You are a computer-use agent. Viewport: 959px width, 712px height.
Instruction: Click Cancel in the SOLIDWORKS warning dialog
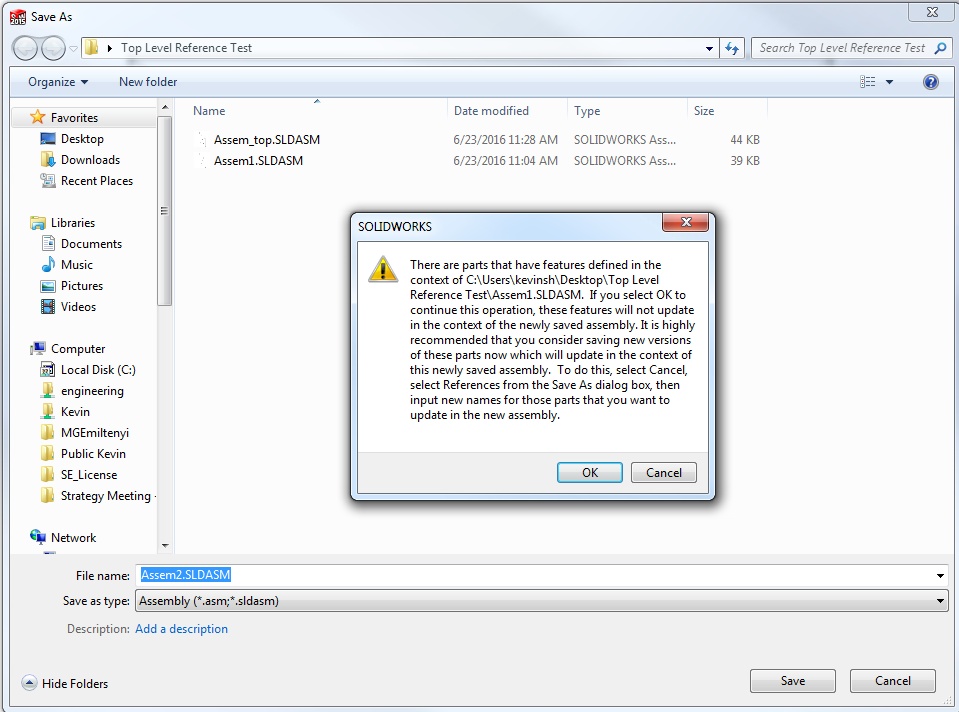click(664, 472)
